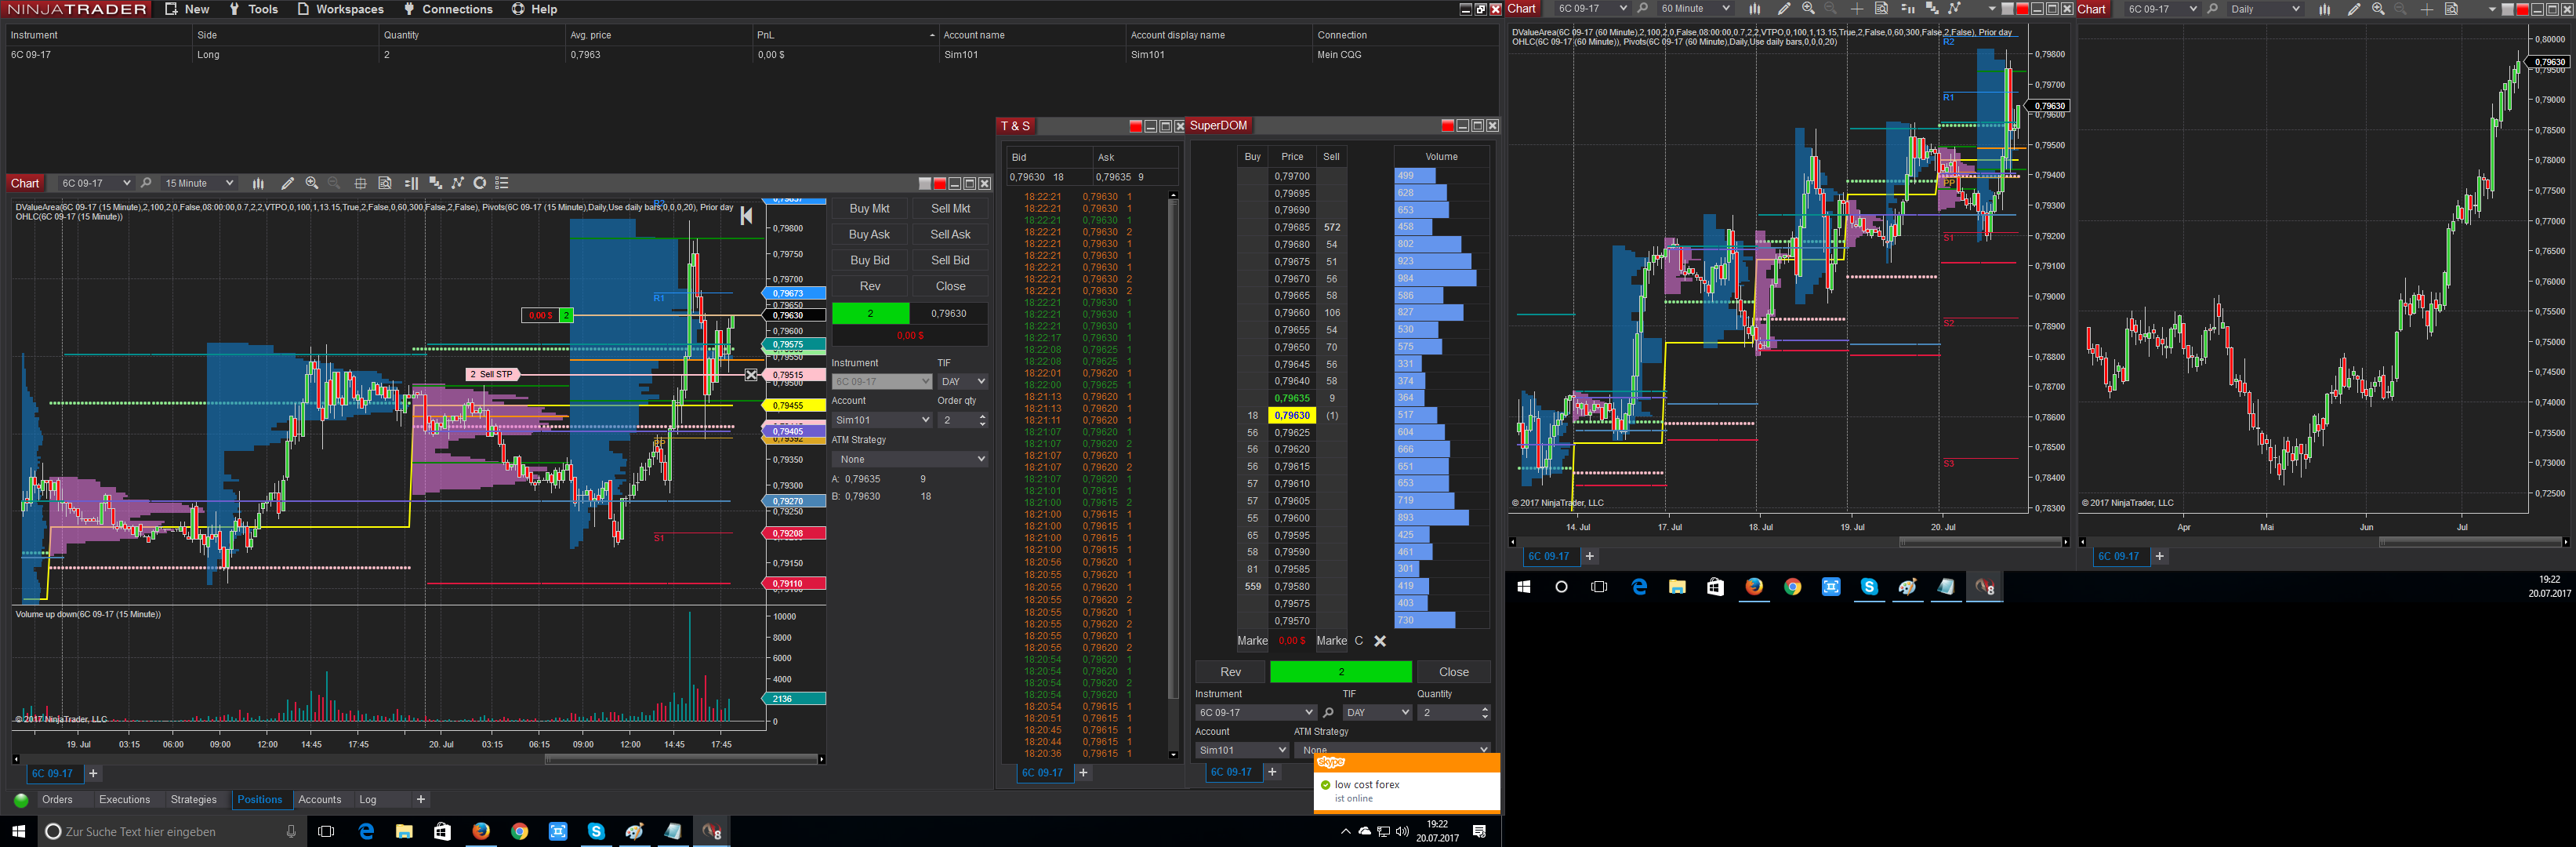This screenshot has height=847, width=2576.
Task: Open the Workspaces menu
Action: [340, 9]
